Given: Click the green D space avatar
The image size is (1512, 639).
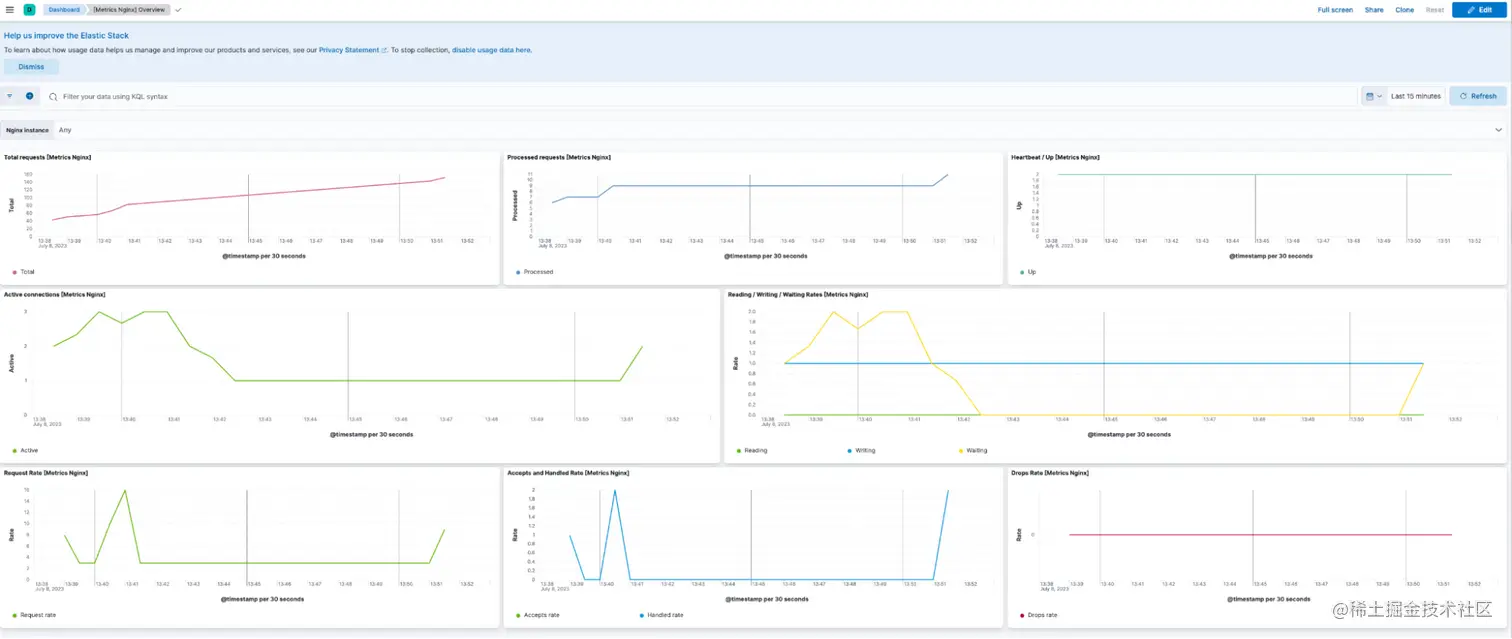Looking at the screenshot, I should click(29, 9).
